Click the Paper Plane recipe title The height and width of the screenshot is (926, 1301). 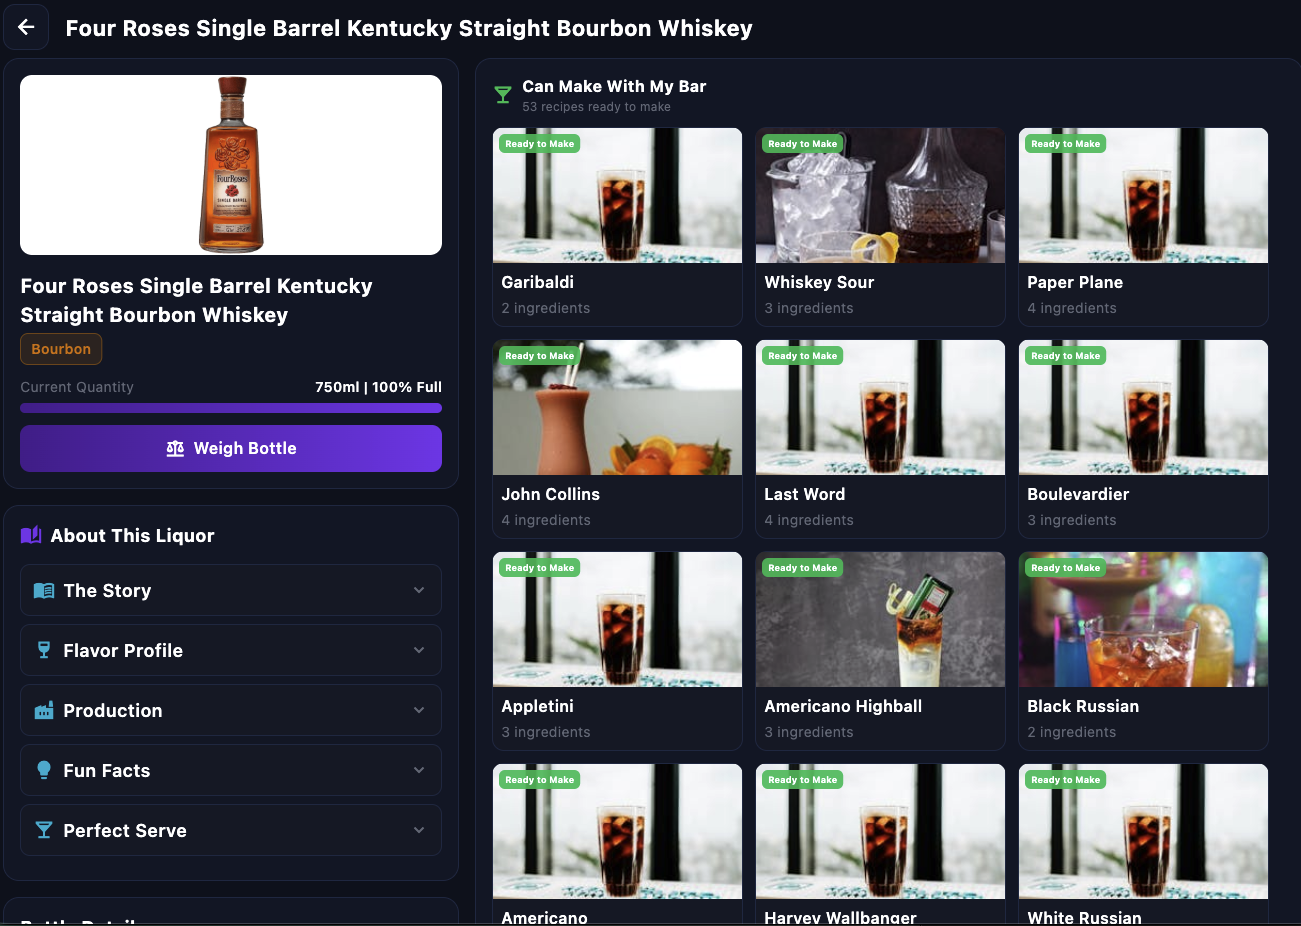1075,282
